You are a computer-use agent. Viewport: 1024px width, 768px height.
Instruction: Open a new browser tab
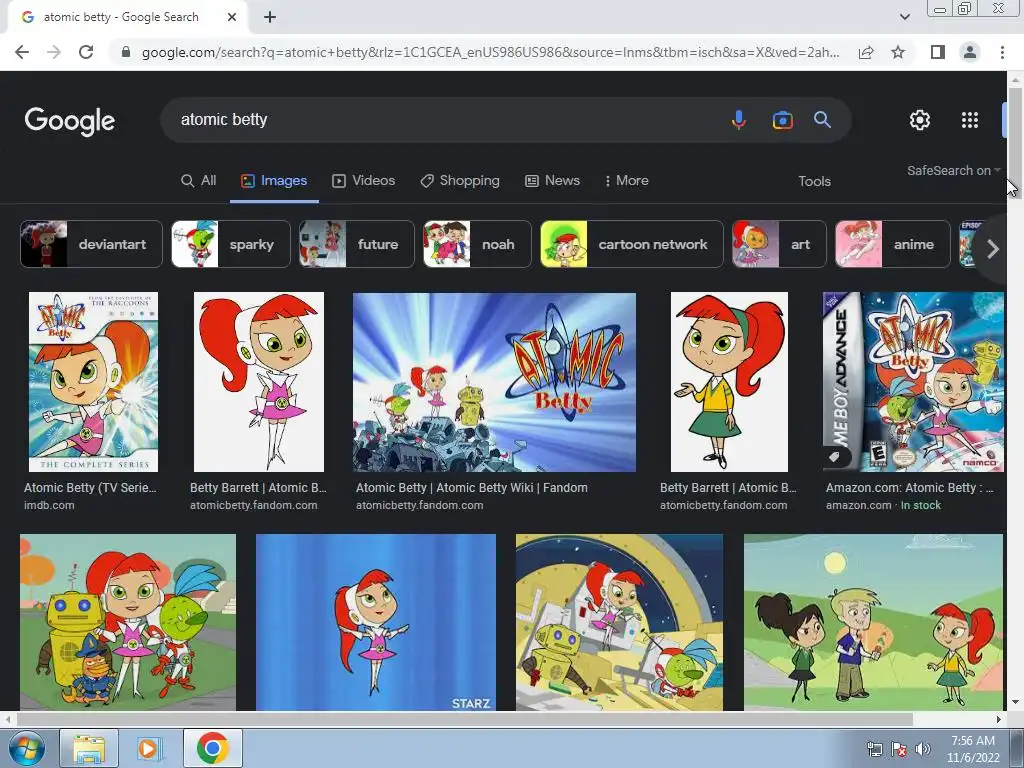pos(270,17)
